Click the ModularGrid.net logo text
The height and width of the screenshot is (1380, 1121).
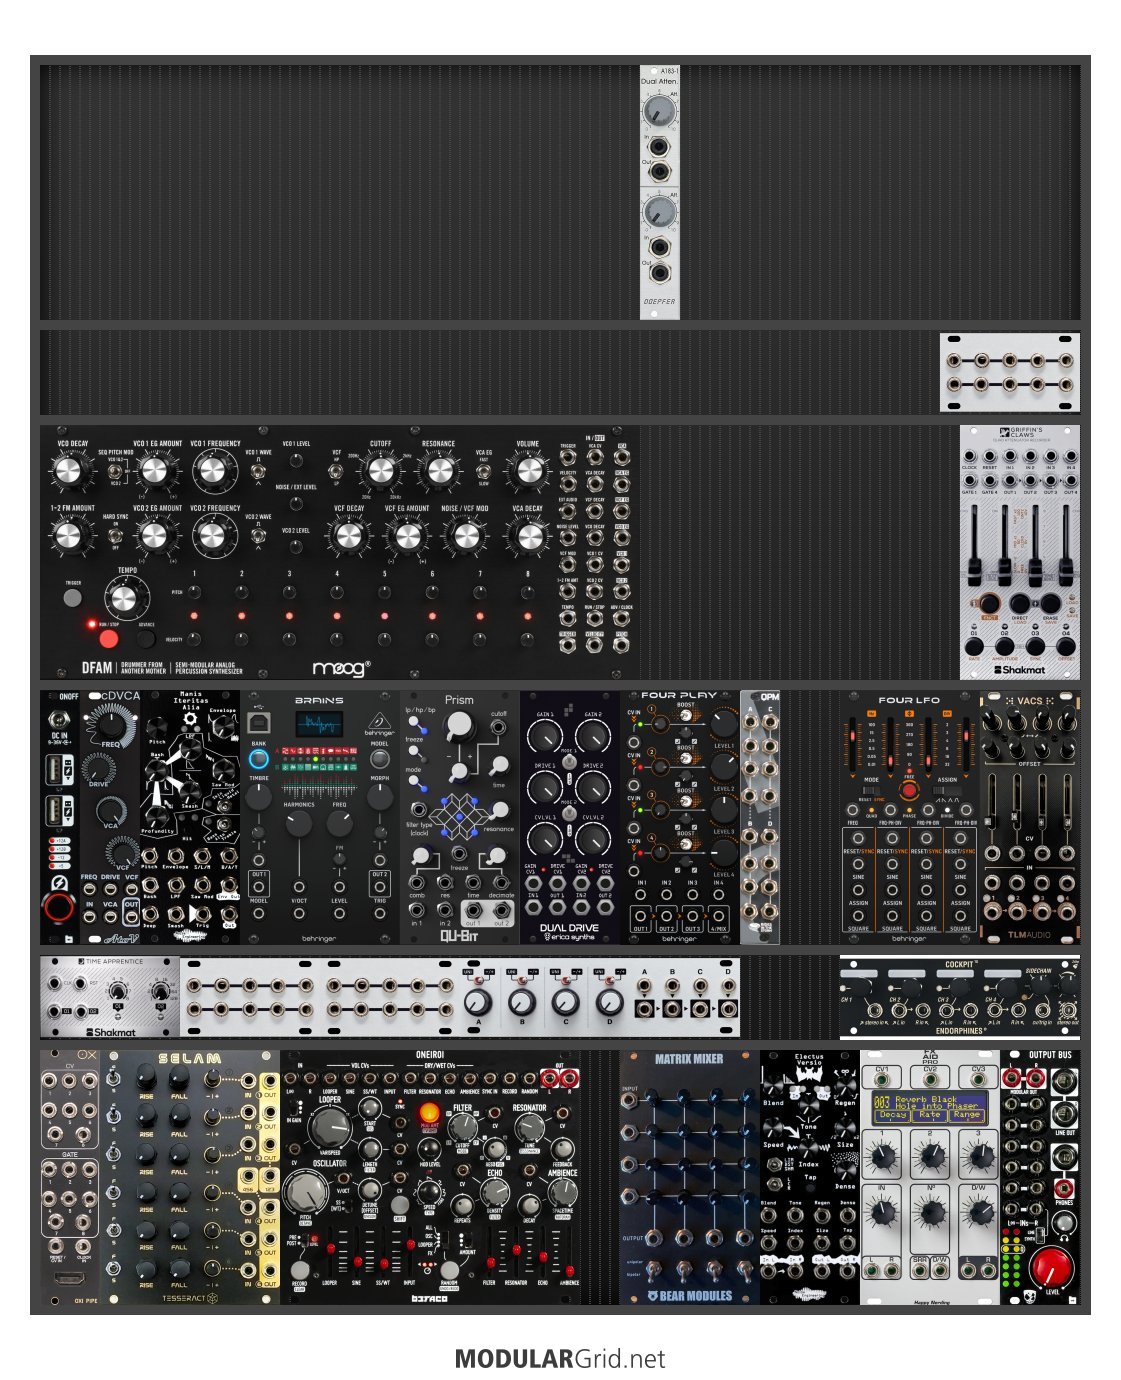pyautogui.click(x=559, y=1359)
